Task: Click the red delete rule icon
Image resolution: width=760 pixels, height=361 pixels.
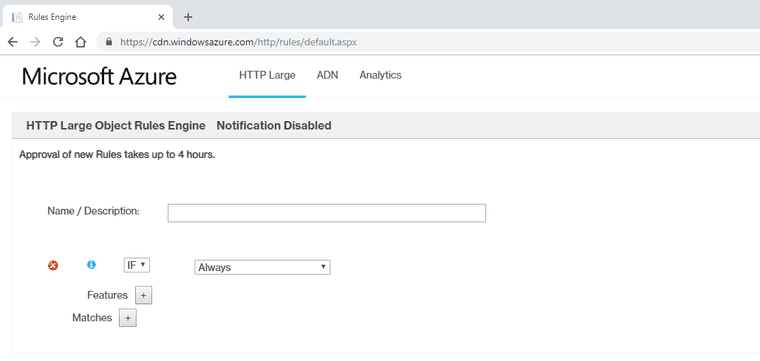Action: (x=53, y=265)
